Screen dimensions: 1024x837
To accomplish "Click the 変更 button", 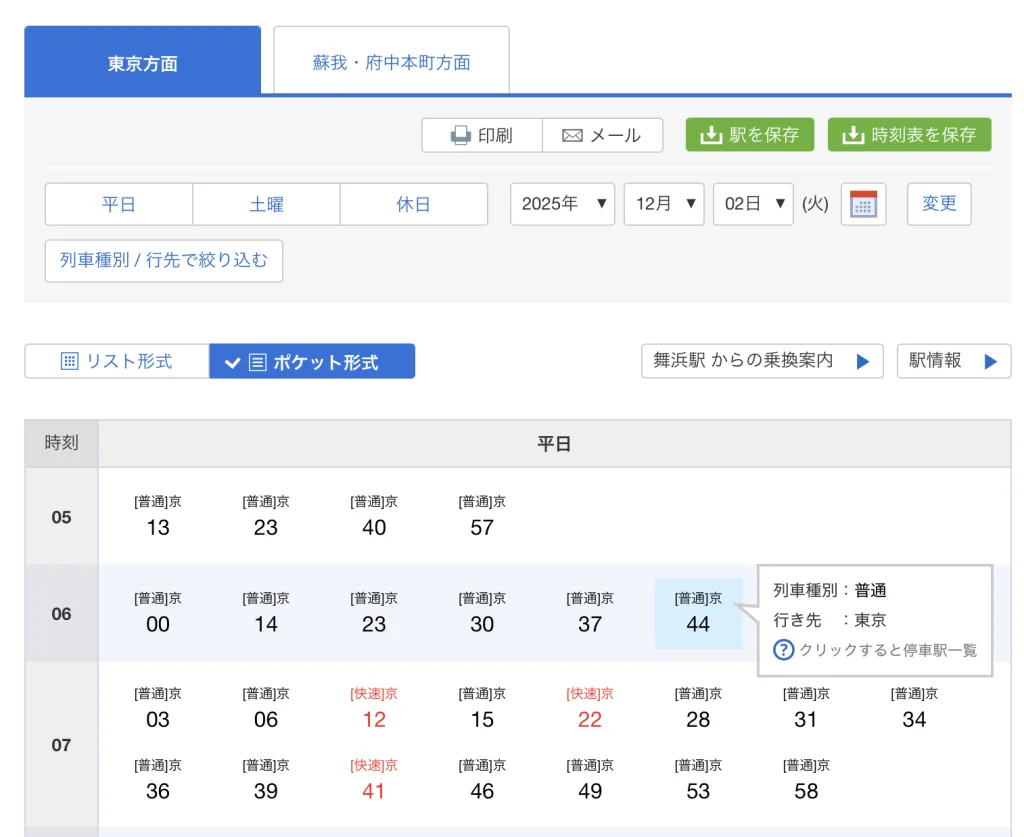I will pyautogui.click(x=939, y=204).
